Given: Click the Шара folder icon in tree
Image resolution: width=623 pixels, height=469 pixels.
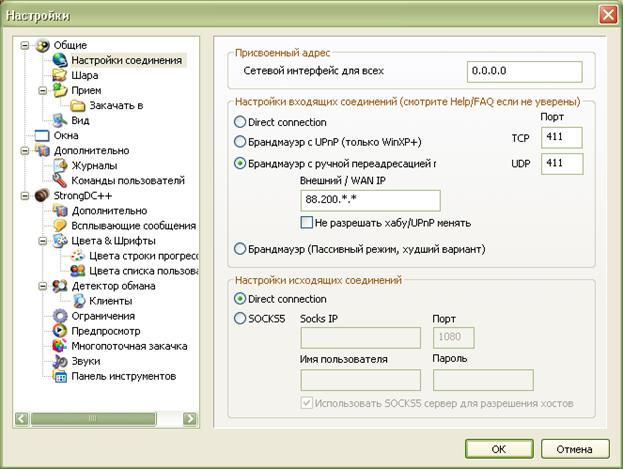Looking at the screenshot, I should [60, 75].
